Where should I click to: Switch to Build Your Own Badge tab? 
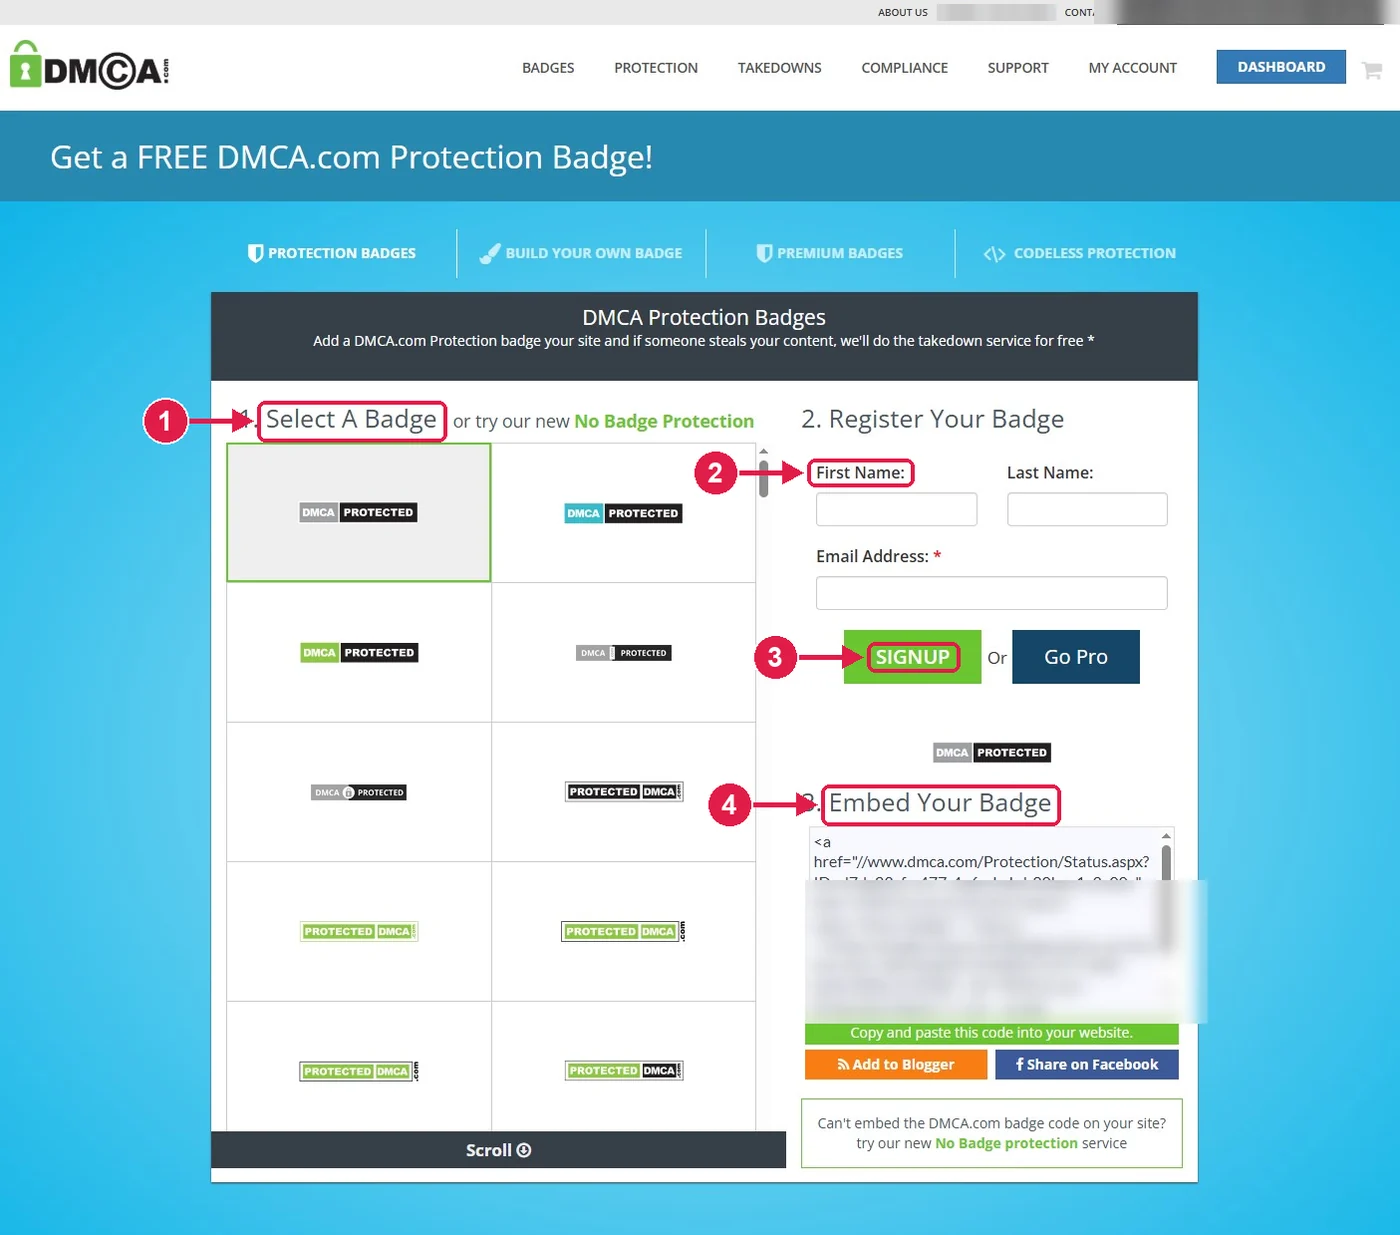(x=581, y=253)
